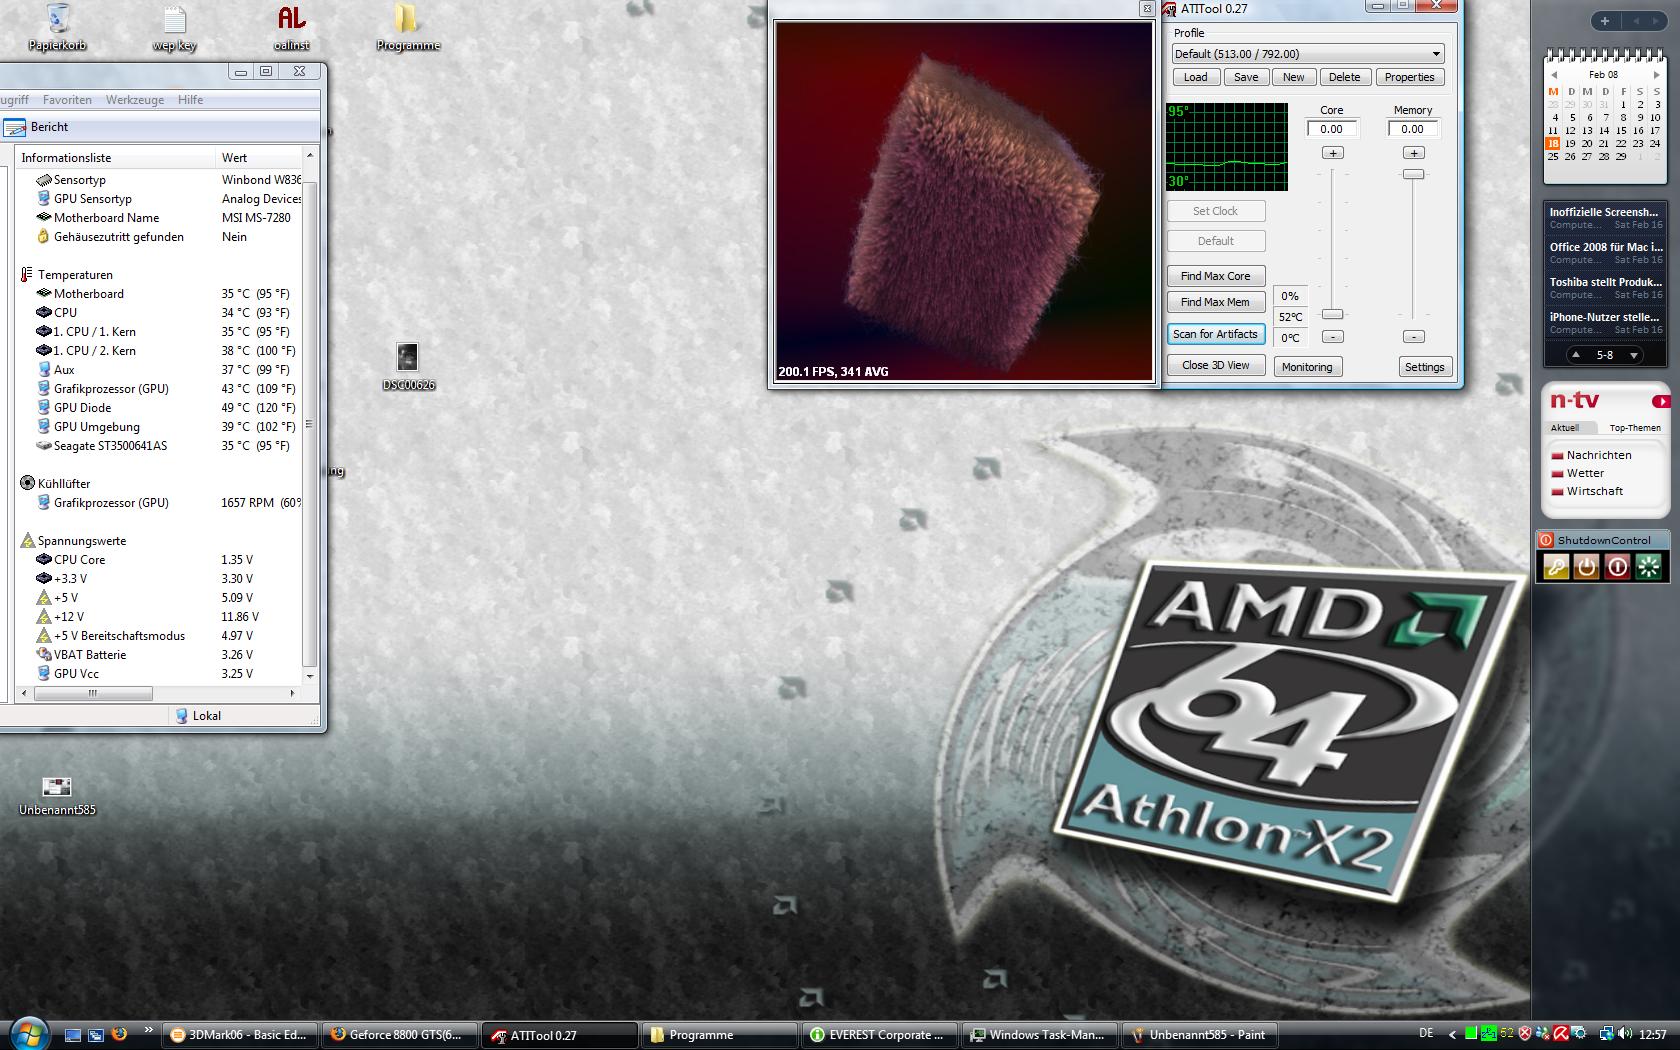Click Close 3D View button

click(x=1216, y=365)
